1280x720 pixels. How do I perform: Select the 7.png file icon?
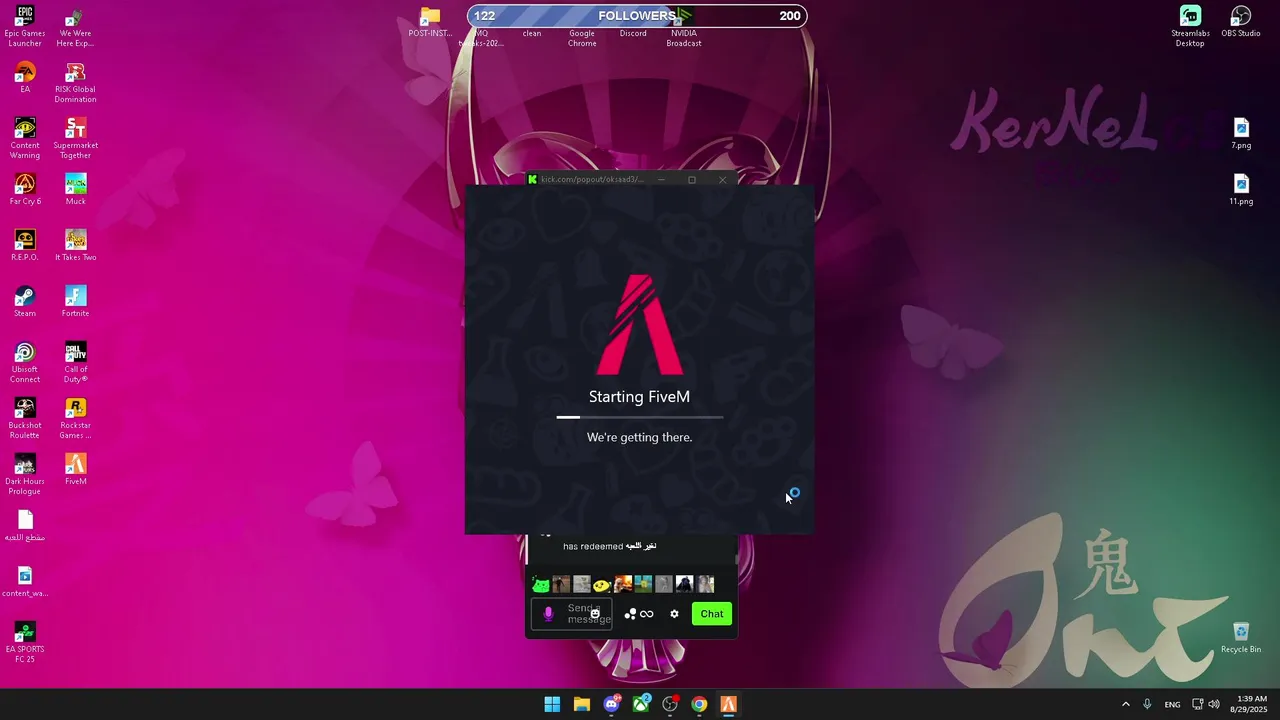pos(1241,134)
